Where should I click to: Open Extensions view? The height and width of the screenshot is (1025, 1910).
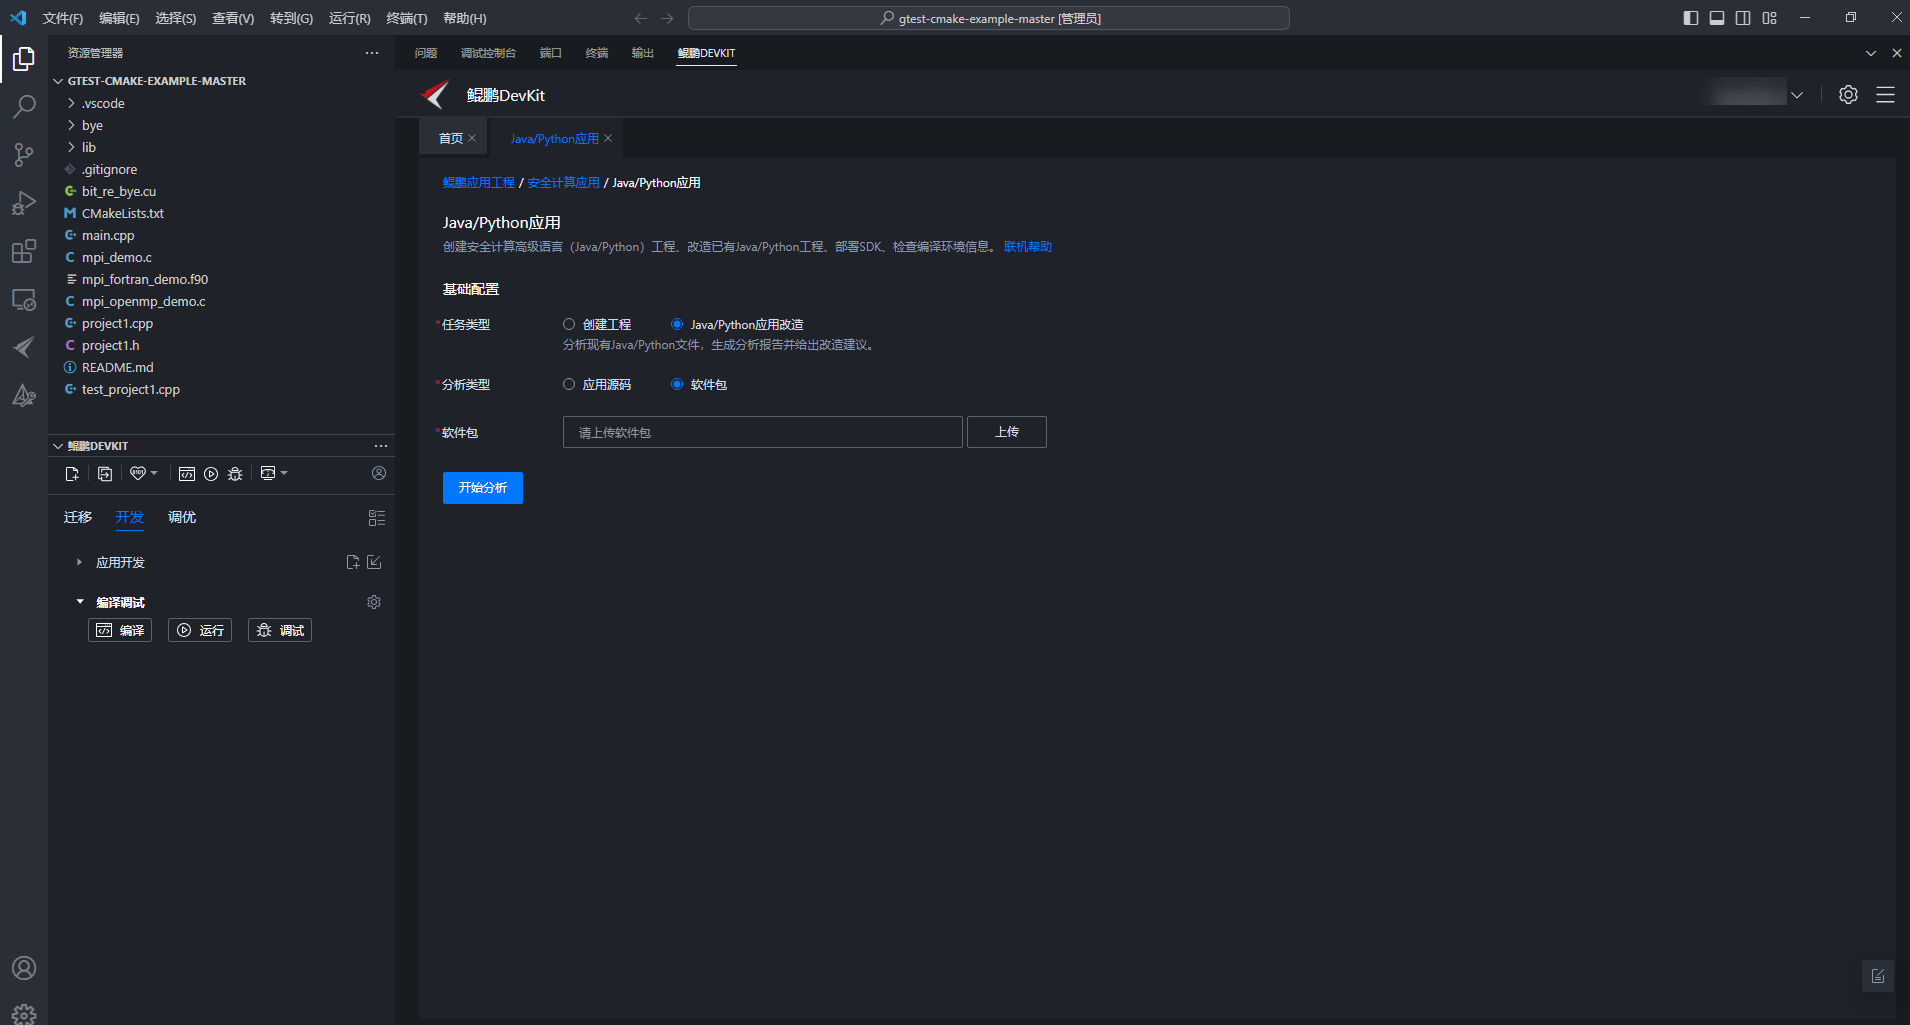click(24, 251)
